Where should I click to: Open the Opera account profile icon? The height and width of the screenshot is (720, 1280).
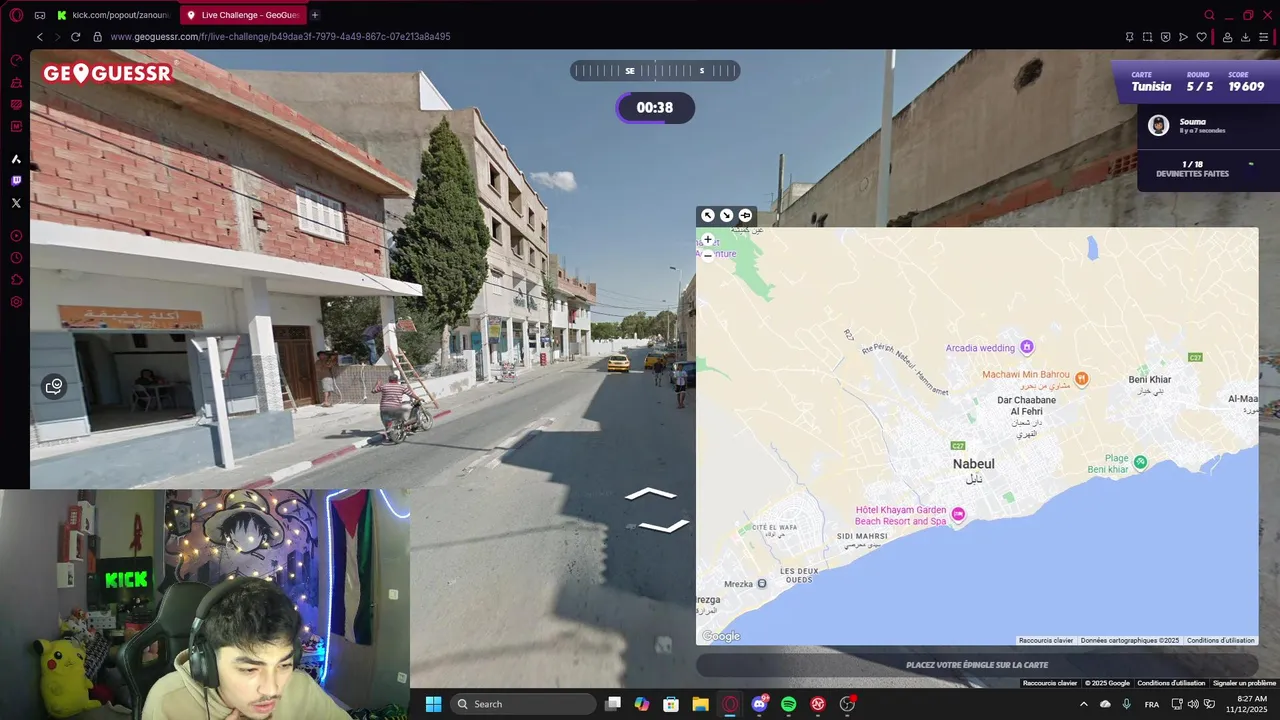(1227, 37)
